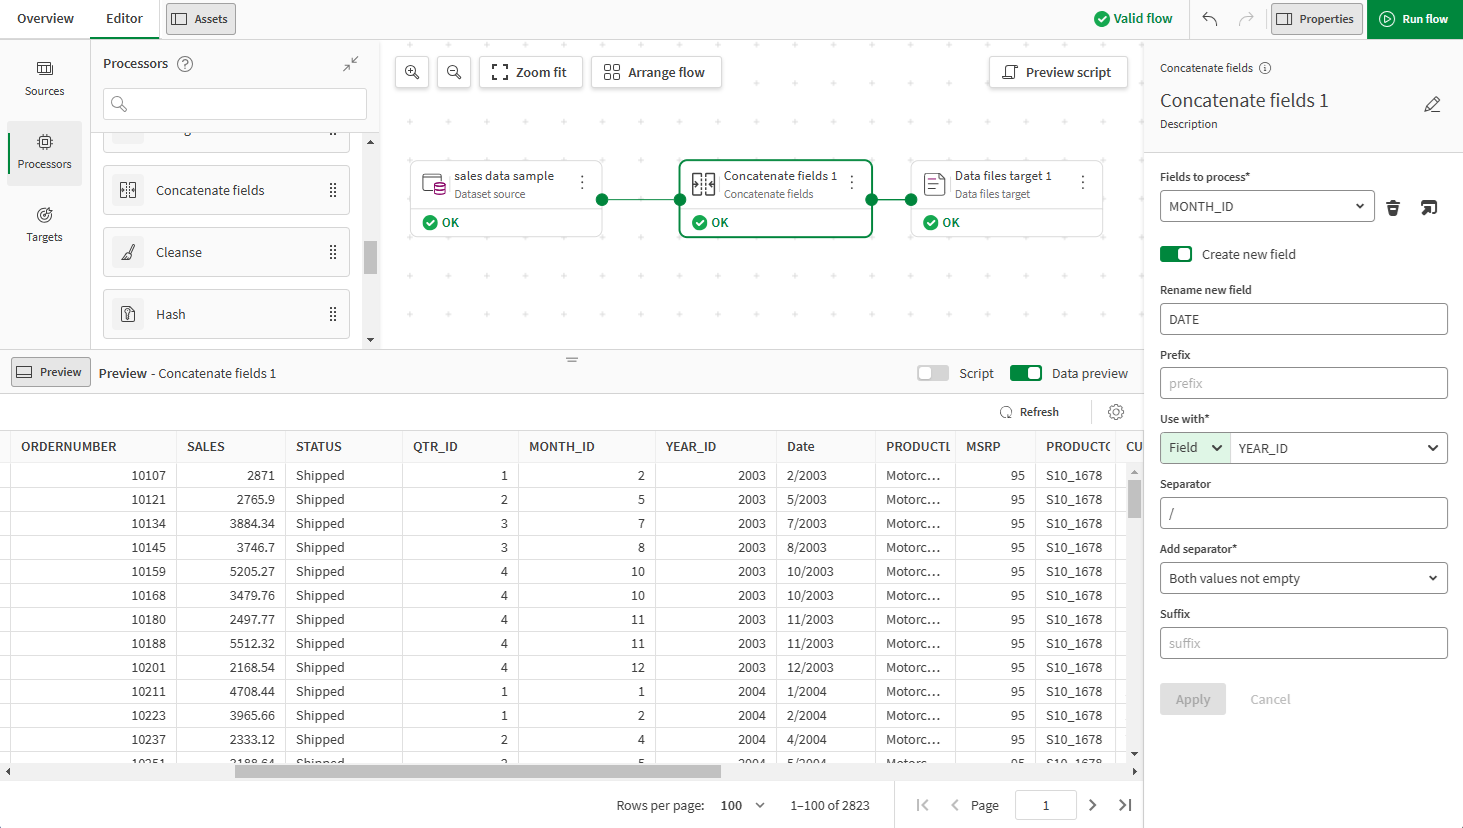Click the Run flow button
Screen dimensions: 1463x828
(1414, 18)
